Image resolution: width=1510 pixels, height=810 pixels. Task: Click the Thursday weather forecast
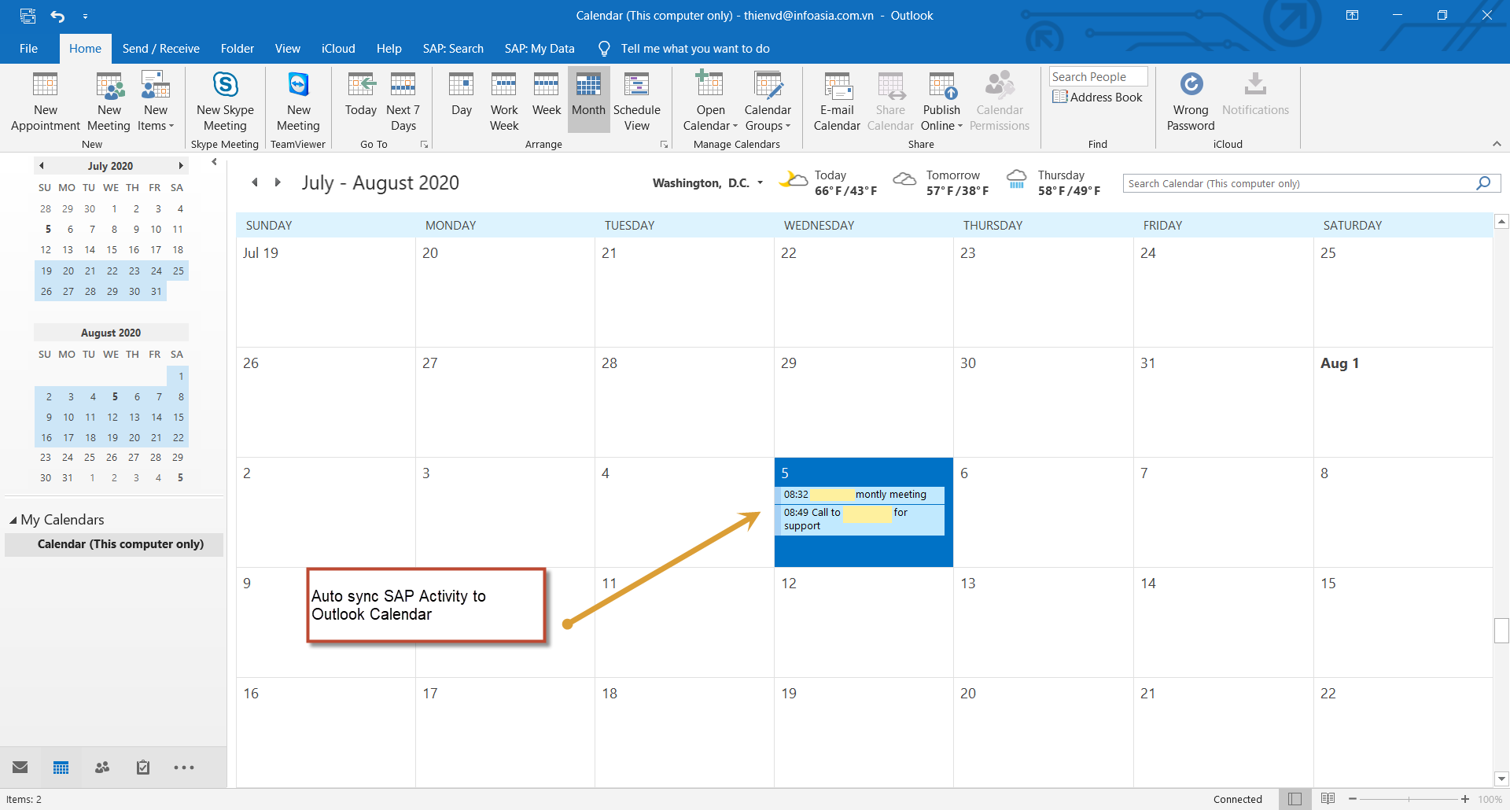[x=1054, y=182]
